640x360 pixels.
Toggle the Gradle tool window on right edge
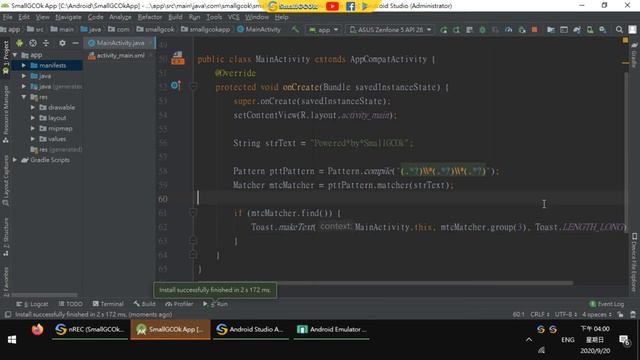pyautogui.click(x=634, y=55)
